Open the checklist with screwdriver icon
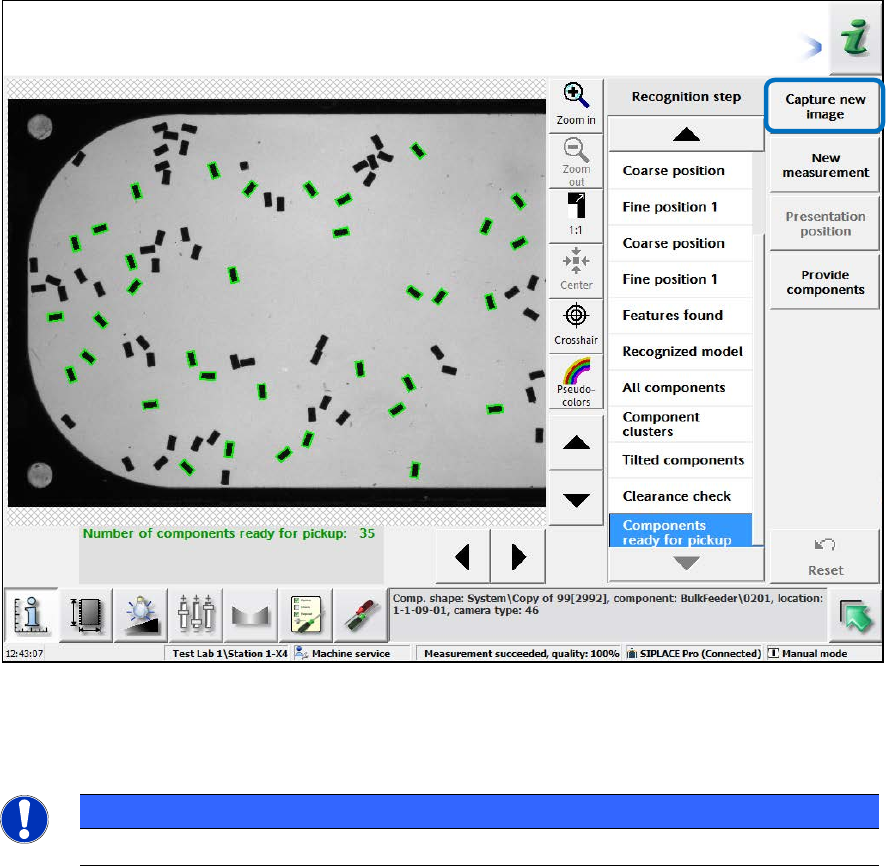The height and width of the screenshot is (866, 886). 306,615
